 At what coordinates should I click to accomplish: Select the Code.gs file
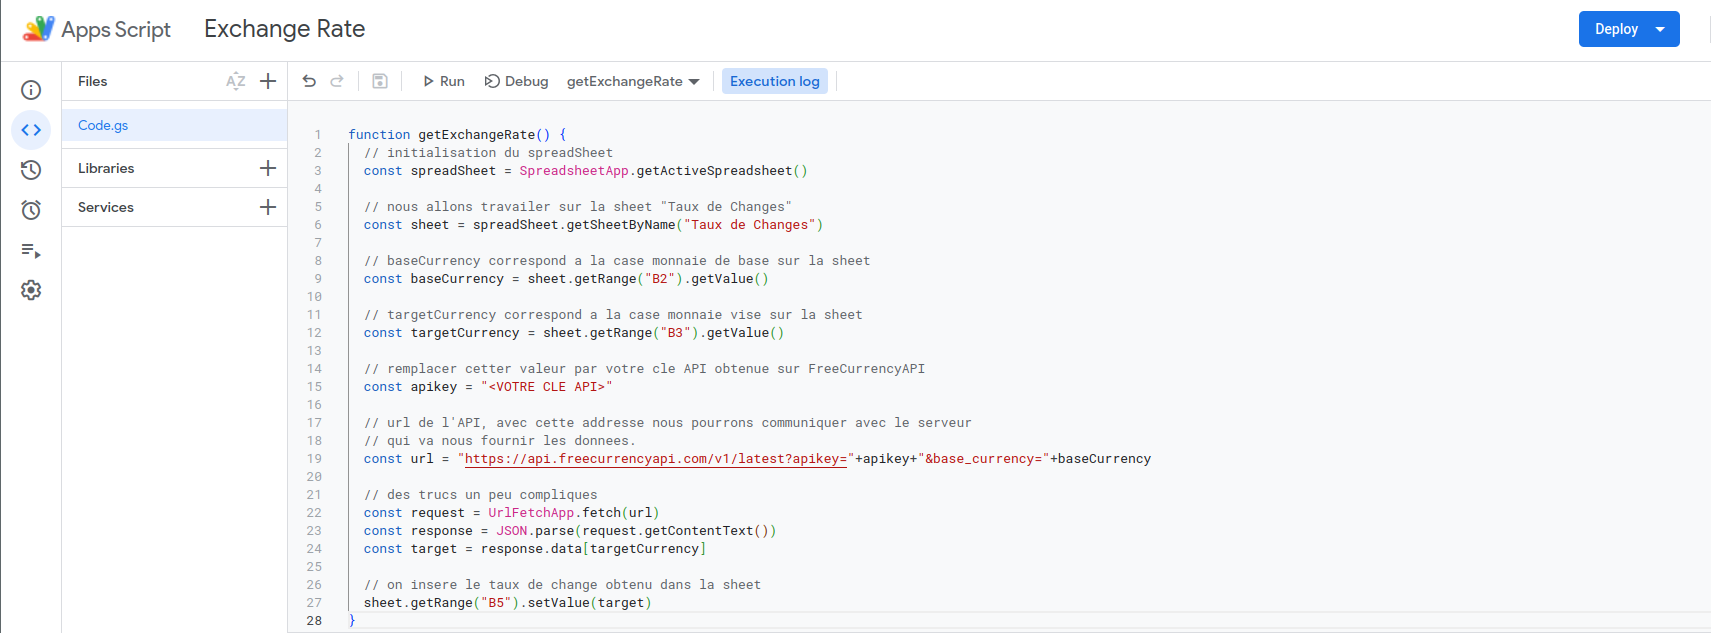pos(103,125)
